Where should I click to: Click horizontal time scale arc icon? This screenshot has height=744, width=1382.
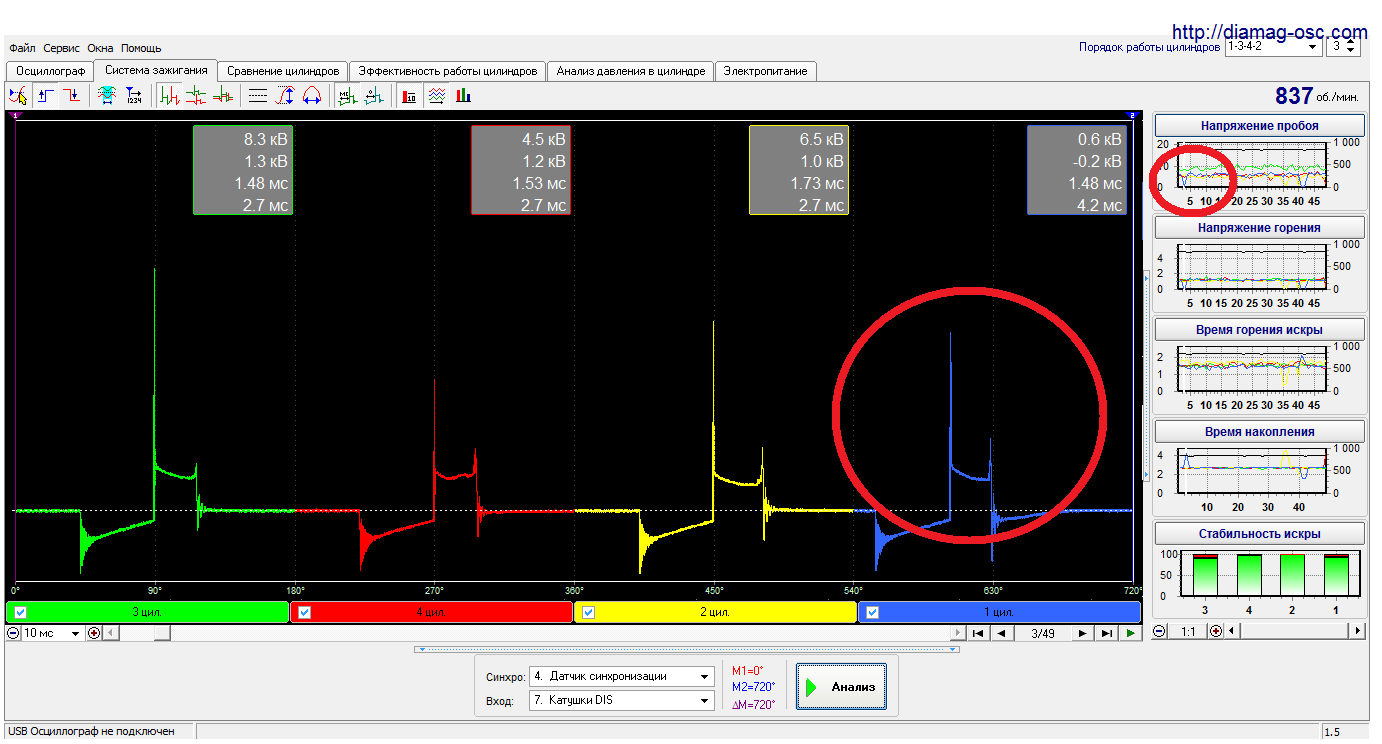click(311, 96)
